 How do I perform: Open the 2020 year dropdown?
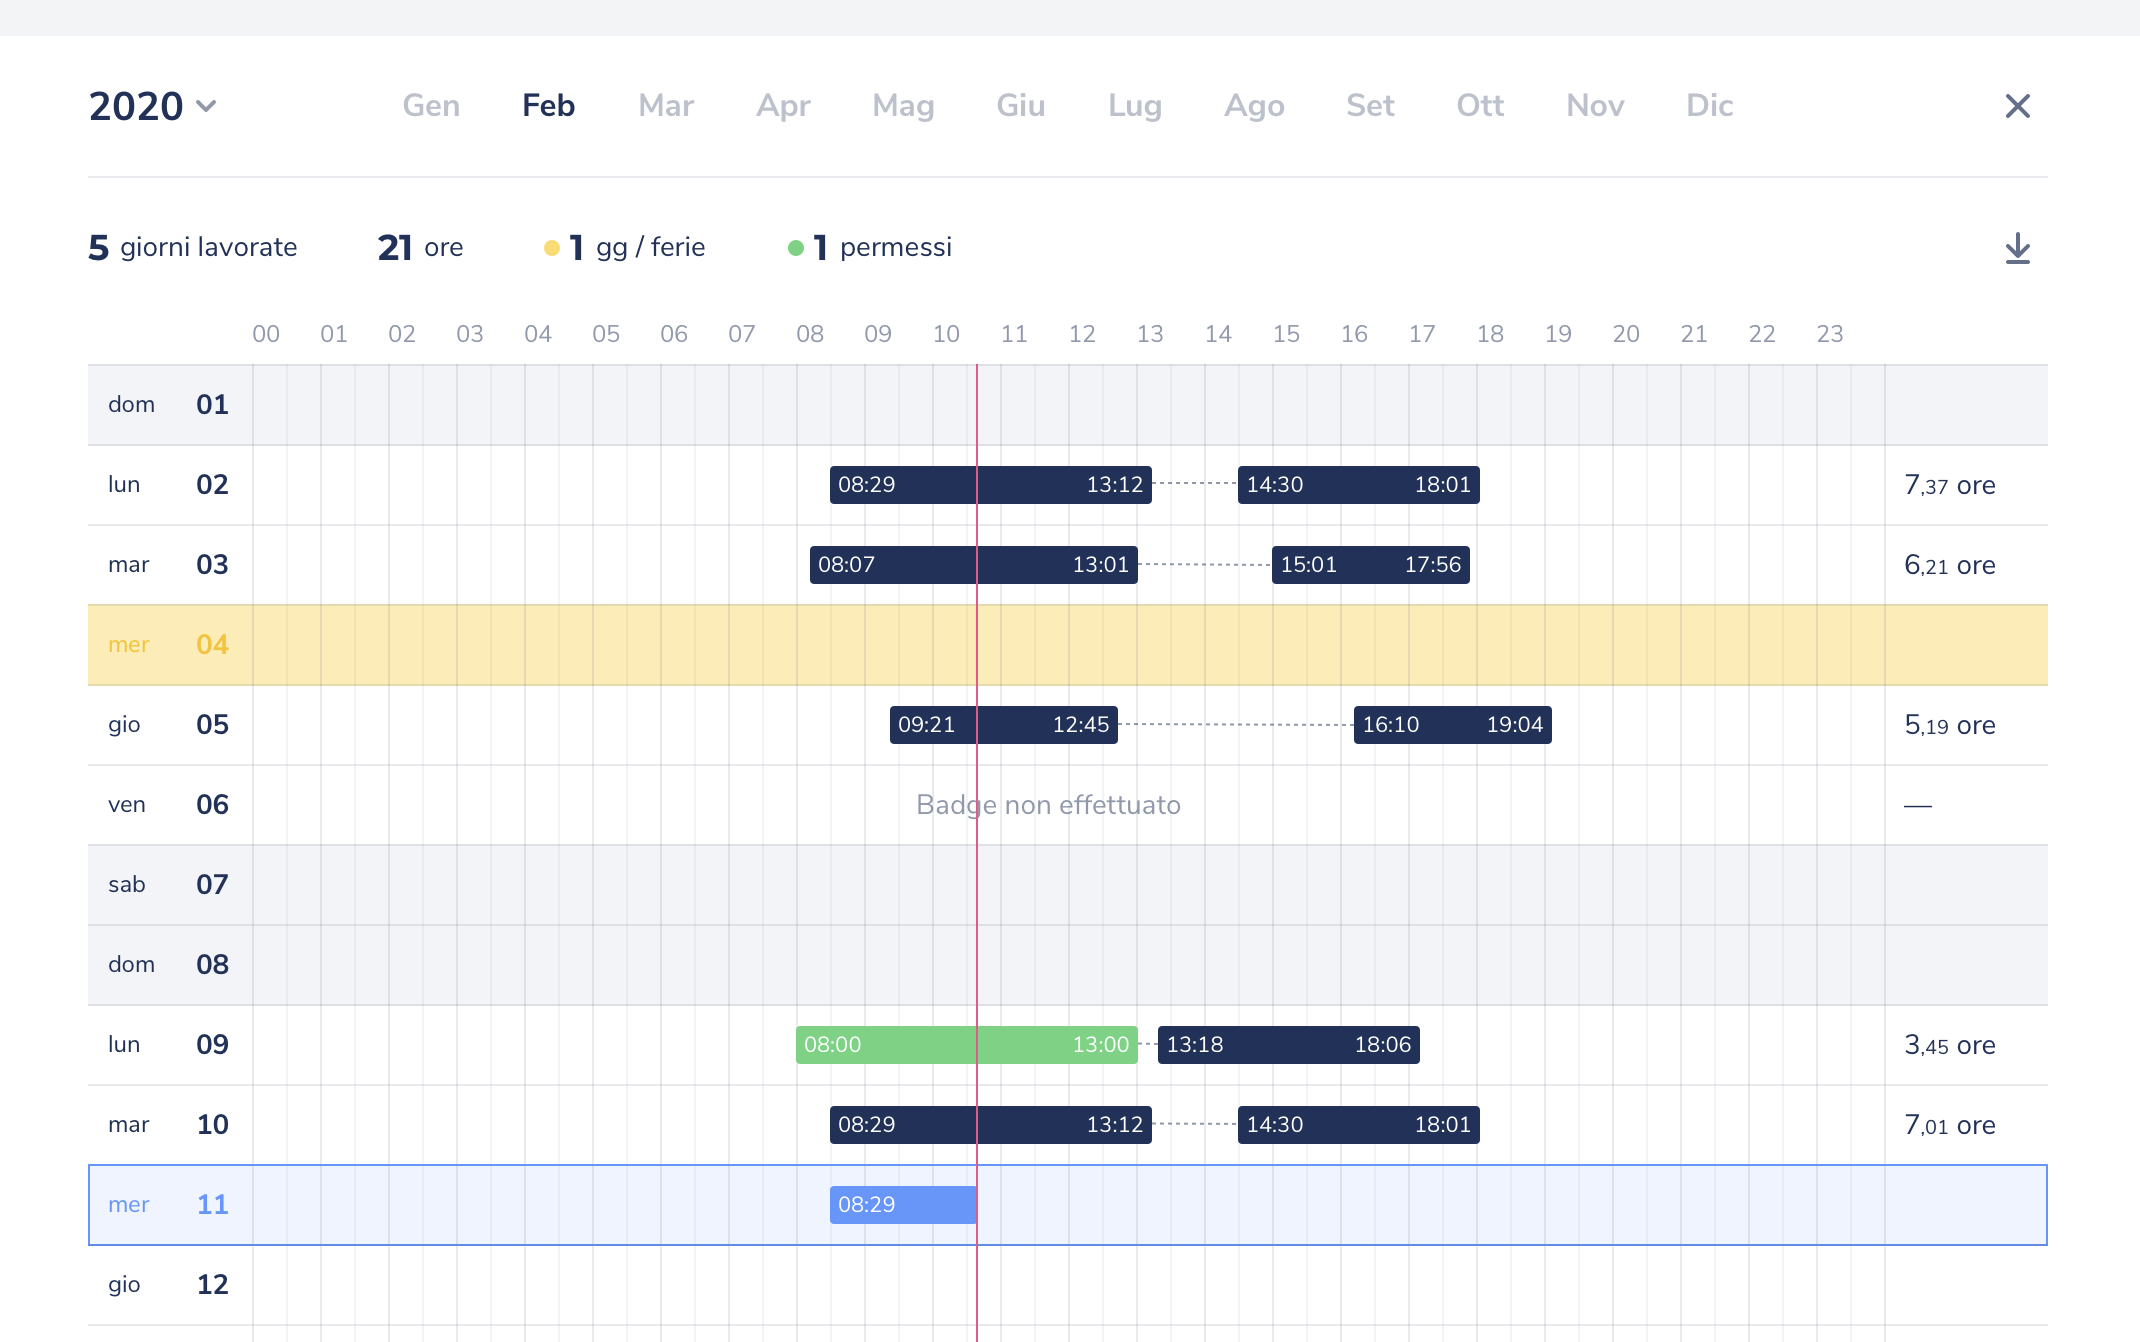[153, 106]
